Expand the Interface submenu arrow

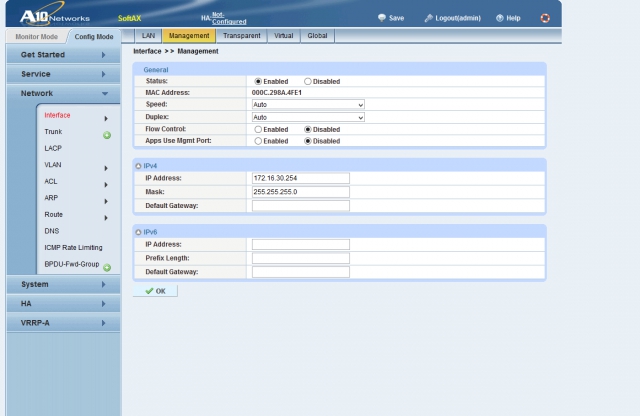click(106, 118)
